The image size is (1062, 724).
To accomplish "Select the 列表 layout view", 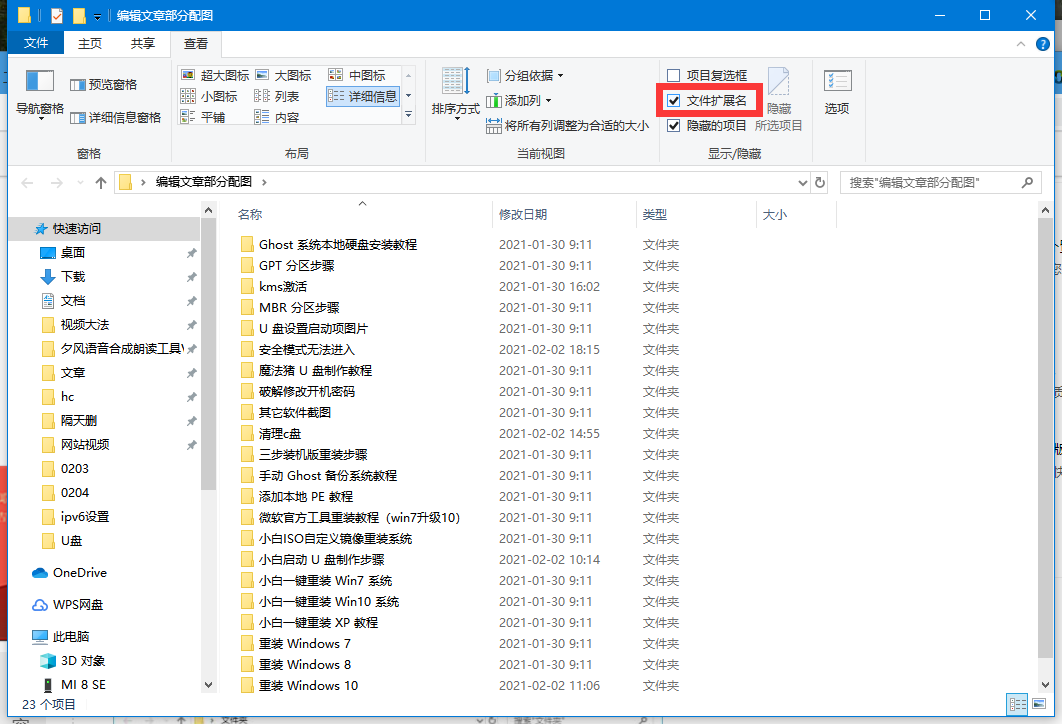I will tap(283, 94).
